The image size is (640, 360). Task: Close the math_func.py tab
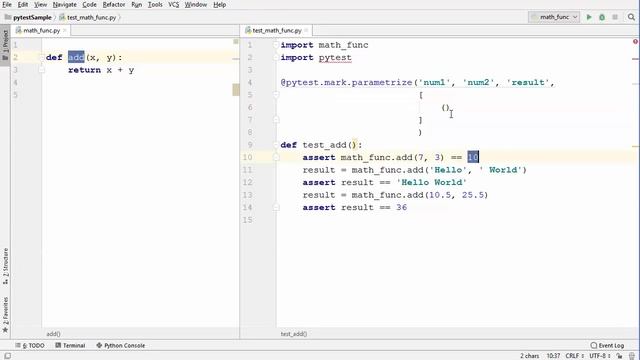click(x=64, y=31)
